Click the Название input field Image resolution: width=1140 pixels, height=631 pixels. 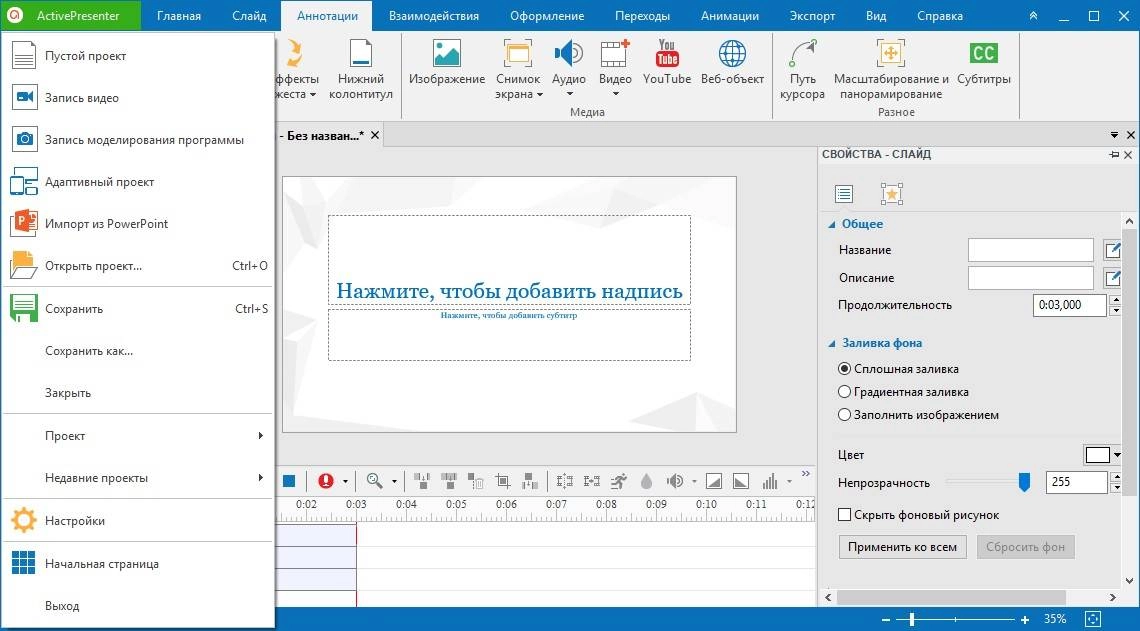click(x=1030, y=250)
